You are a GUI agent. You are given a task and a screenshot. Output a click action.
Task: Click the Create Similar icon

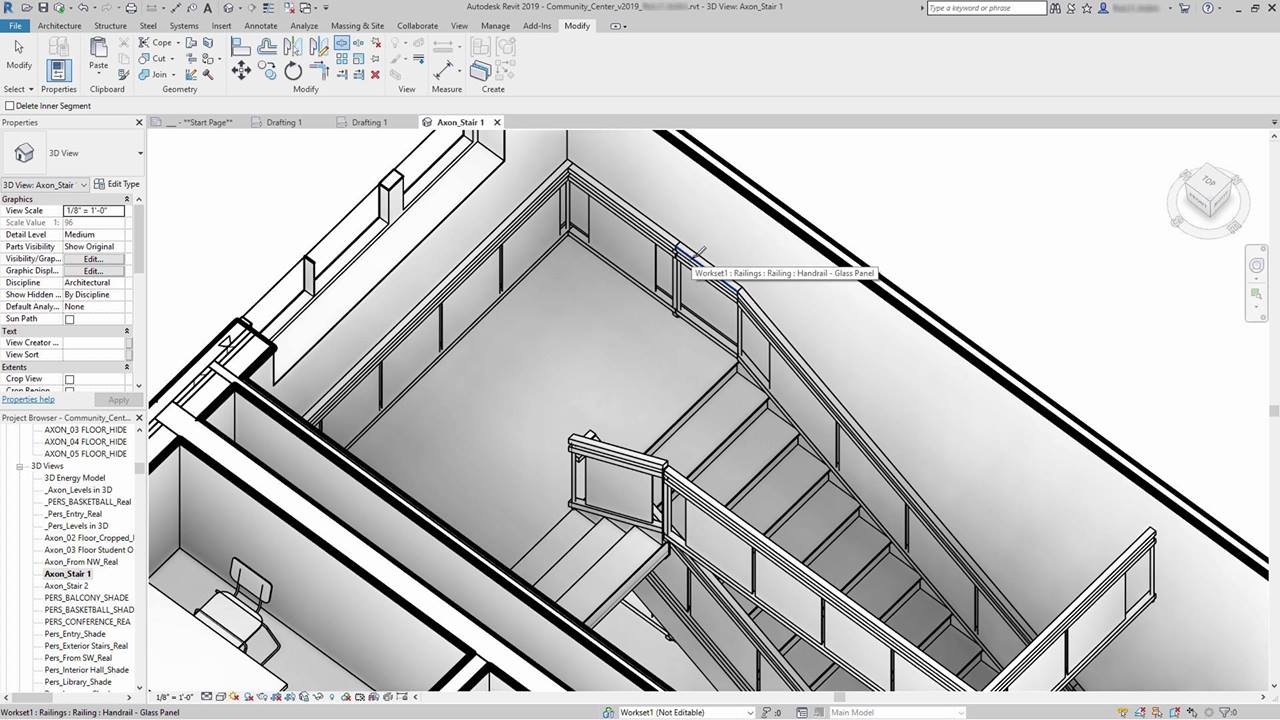[481, 70]
